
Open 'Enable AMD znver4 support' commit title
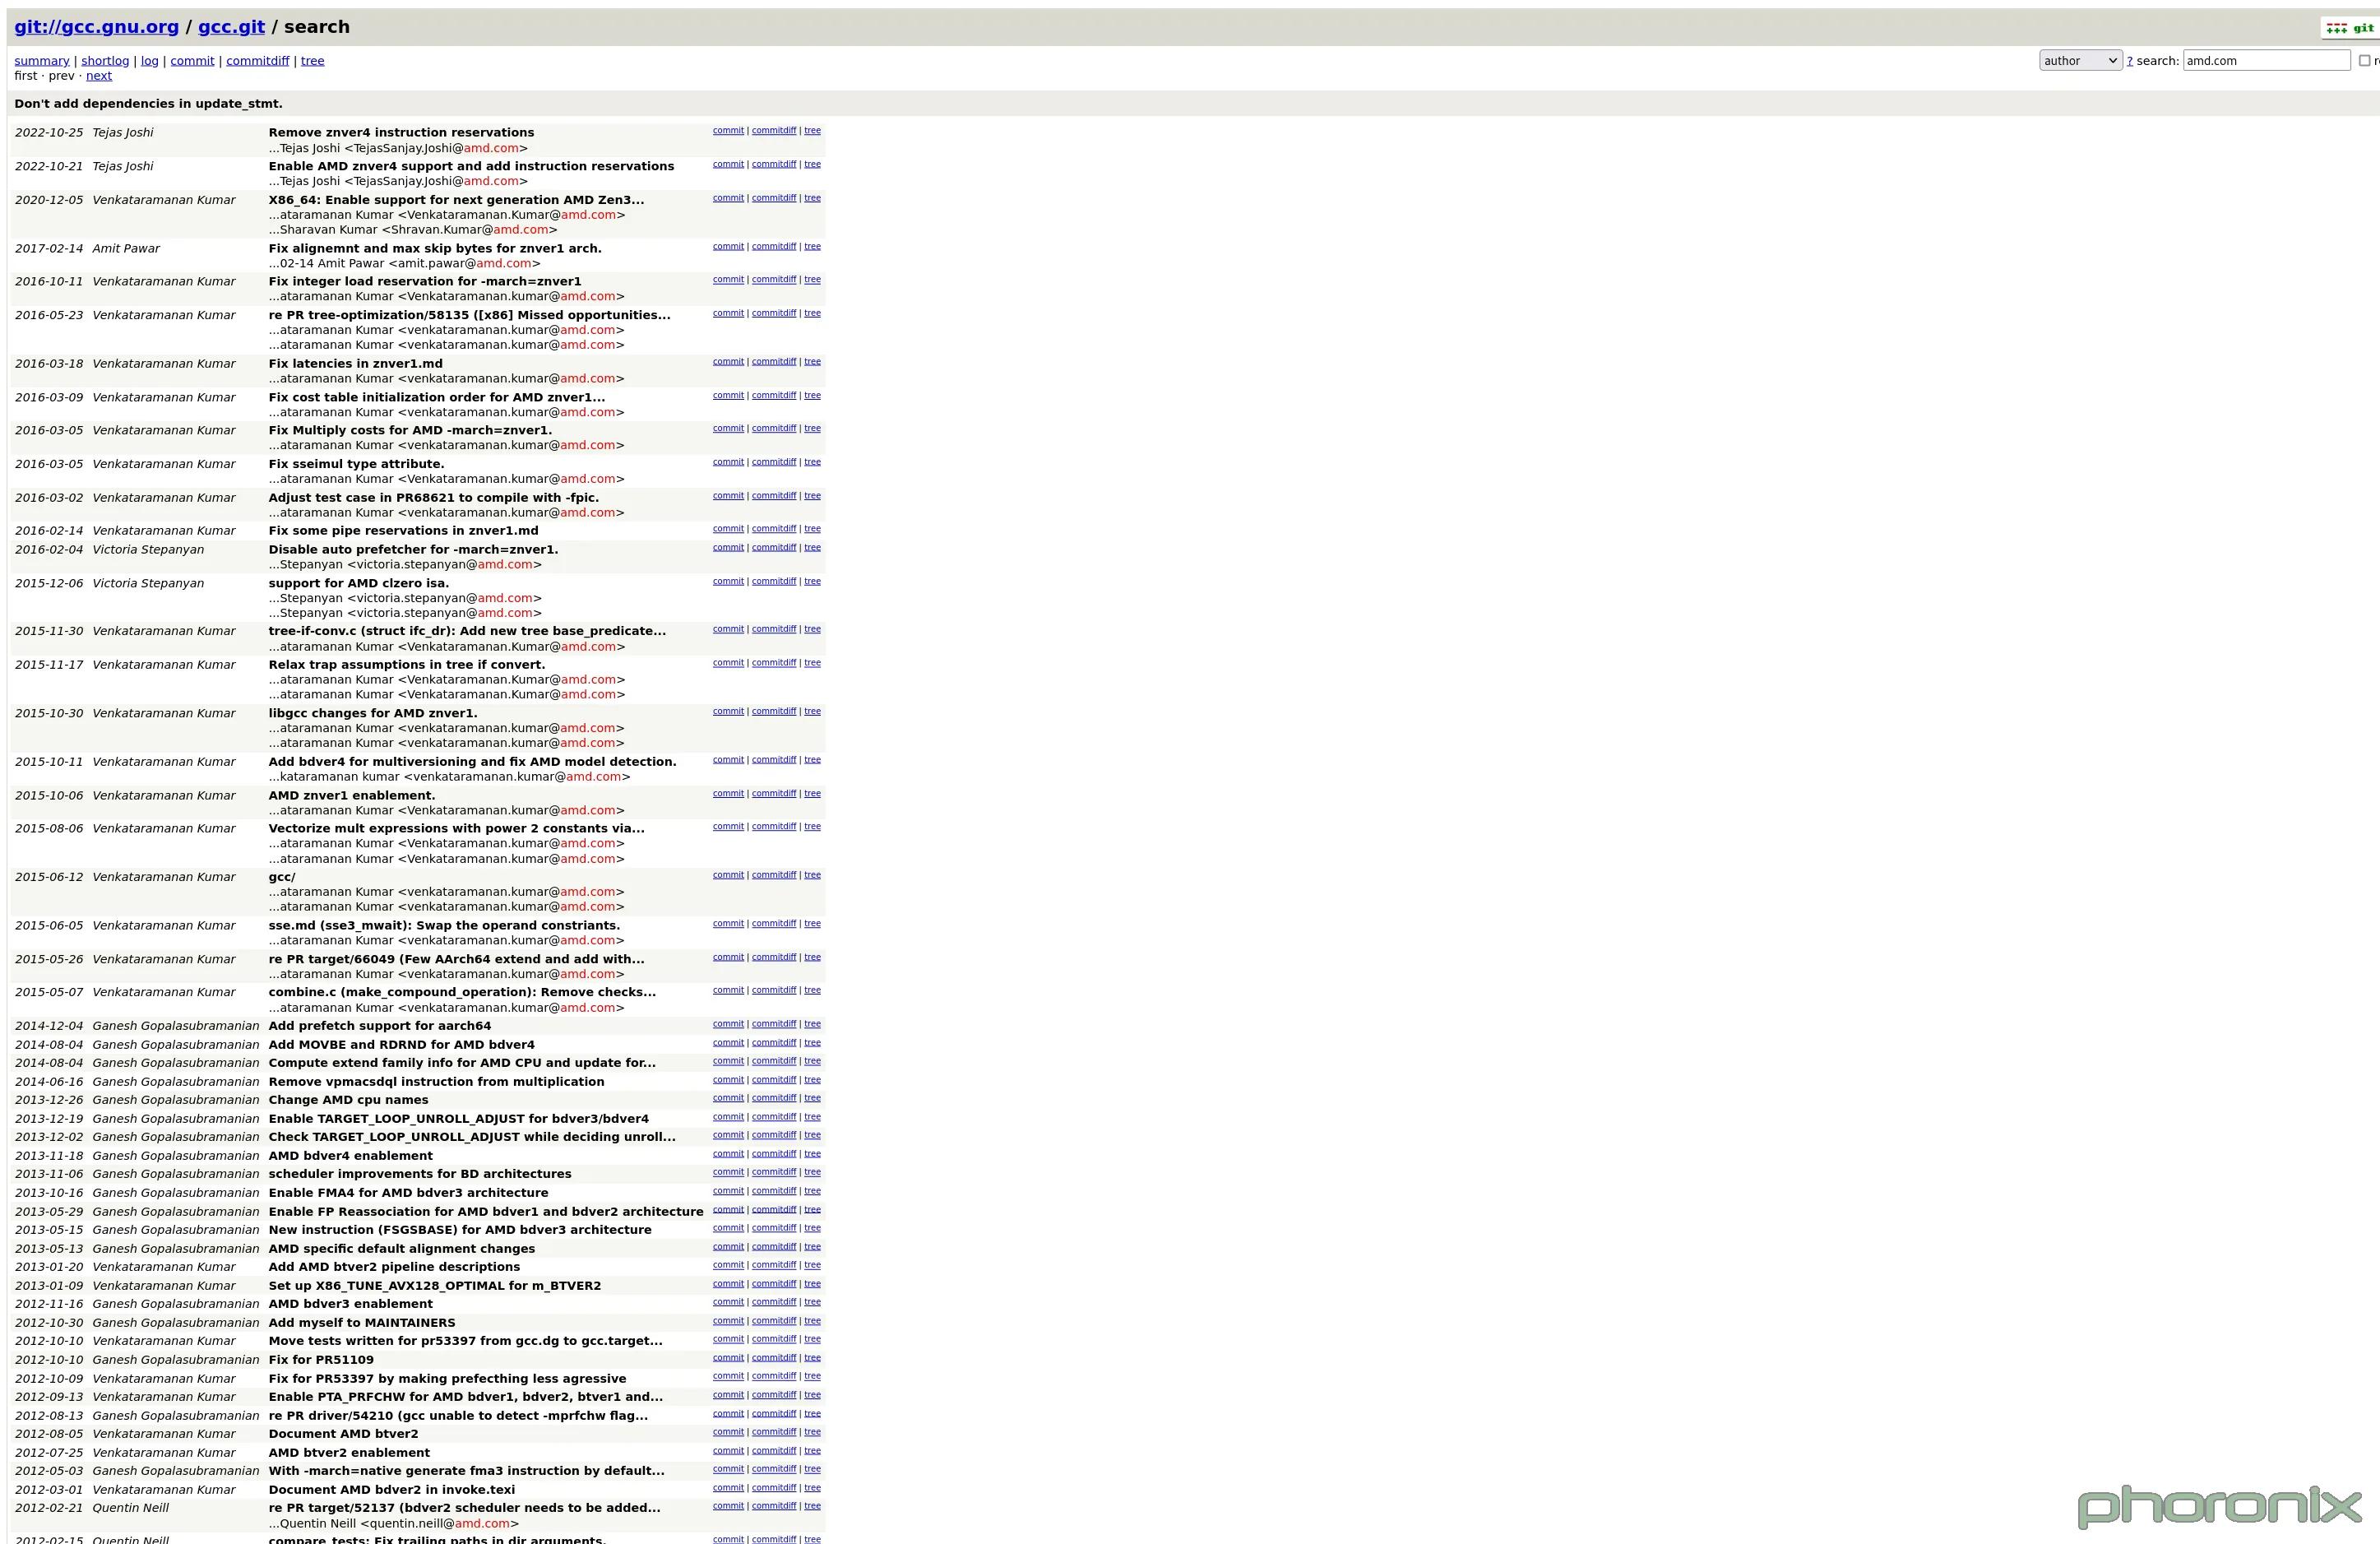click(471, 166)
